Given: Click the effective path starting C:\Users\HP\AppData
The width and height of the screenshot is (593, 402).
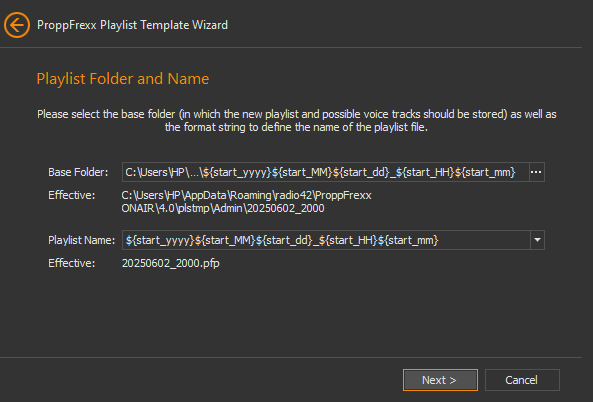Looking at the screenshot, I should [x=247, y=195].
